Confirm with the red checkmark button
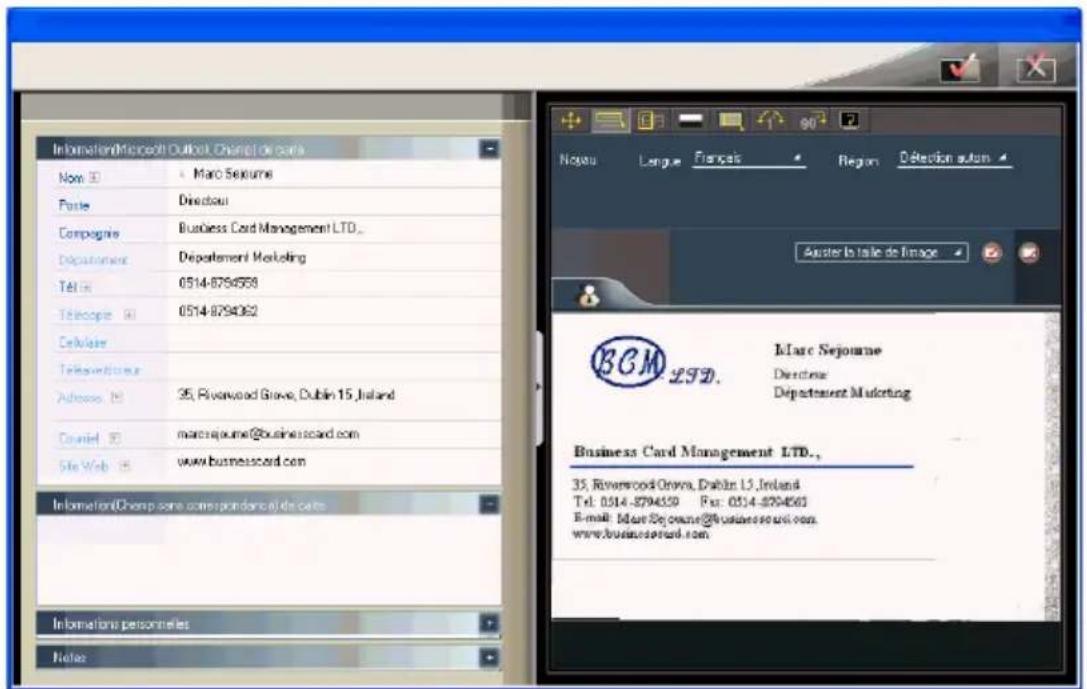Viewport: 1087px width, 689px height. [960, 68]
